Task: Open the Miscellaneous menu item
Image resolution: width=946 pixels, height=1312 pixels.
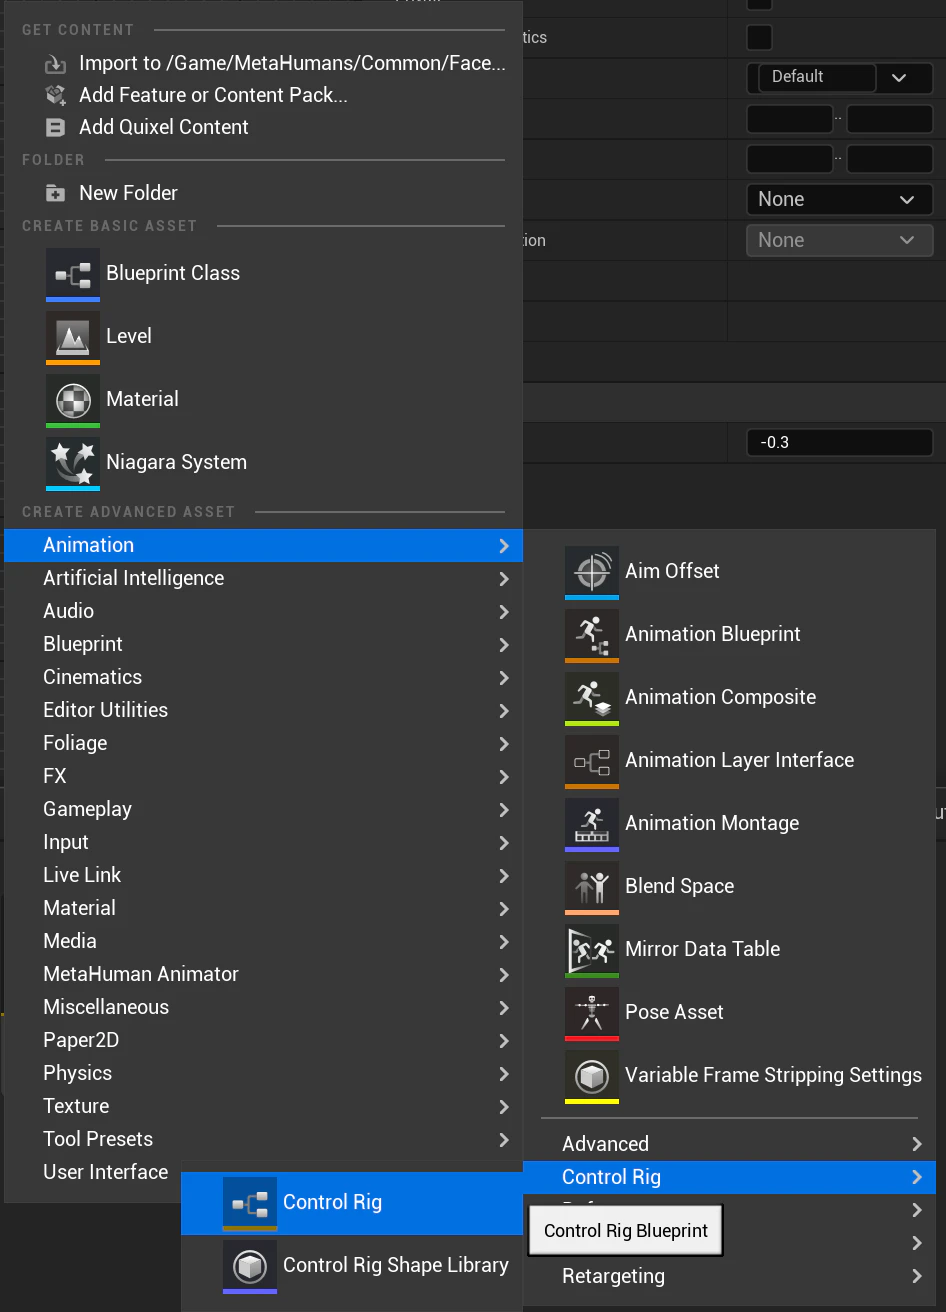Action: click(x=264, y=1008)
